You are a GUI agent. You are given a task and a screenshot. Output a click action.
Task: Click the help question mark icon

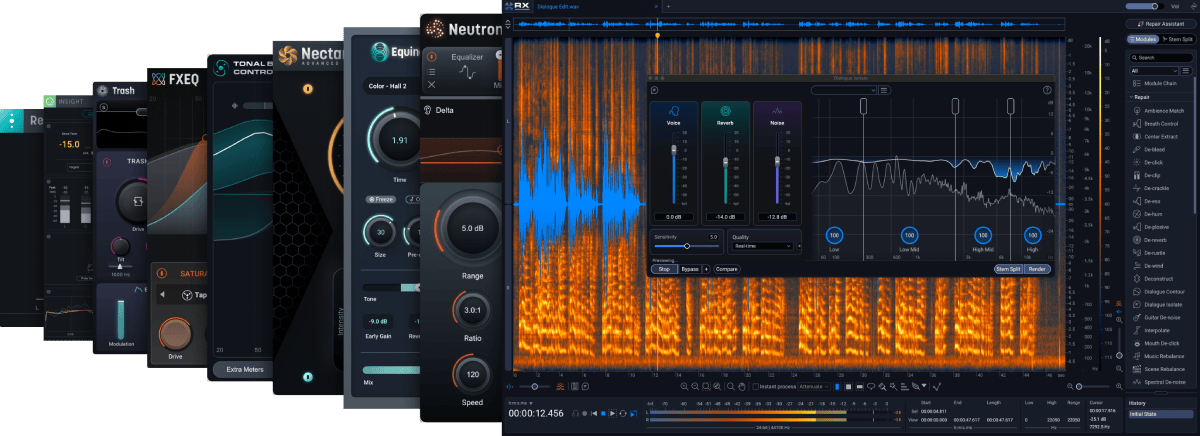[1047, 89]
